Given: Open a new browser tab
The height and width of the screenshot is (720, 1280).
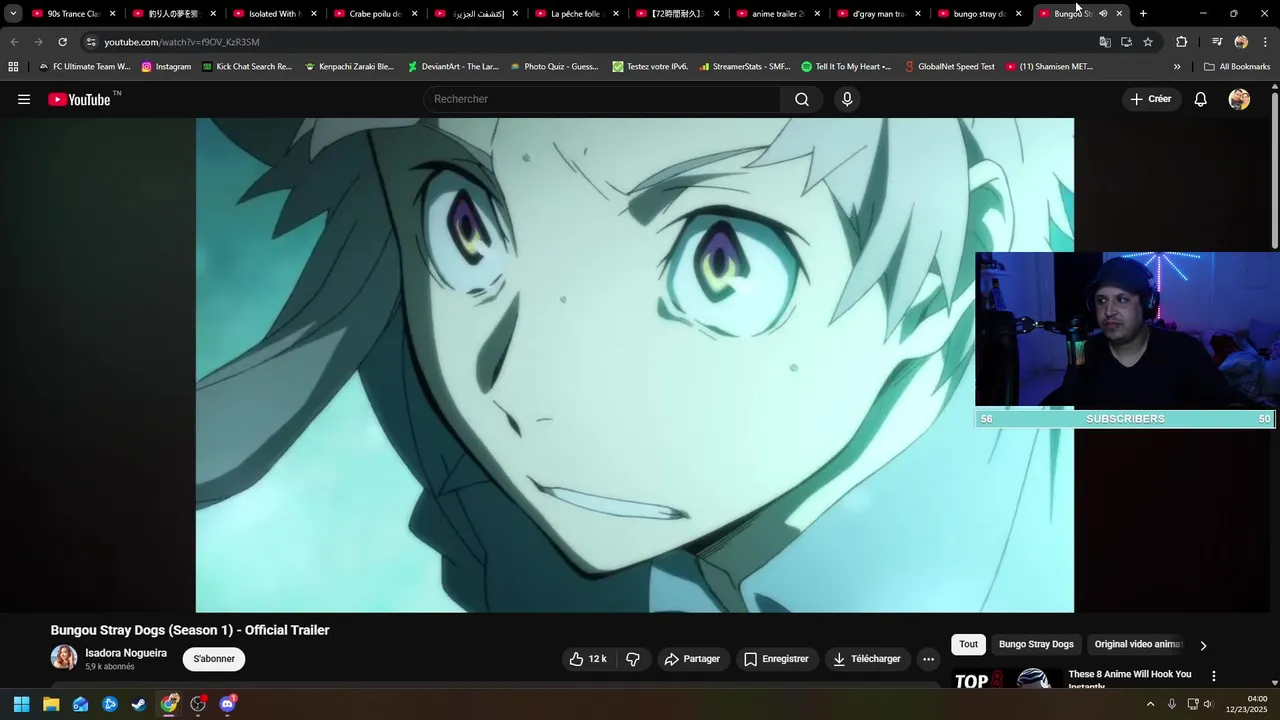Looking at the screenshot, I should pyautogui.click(x=1143, y=14).
